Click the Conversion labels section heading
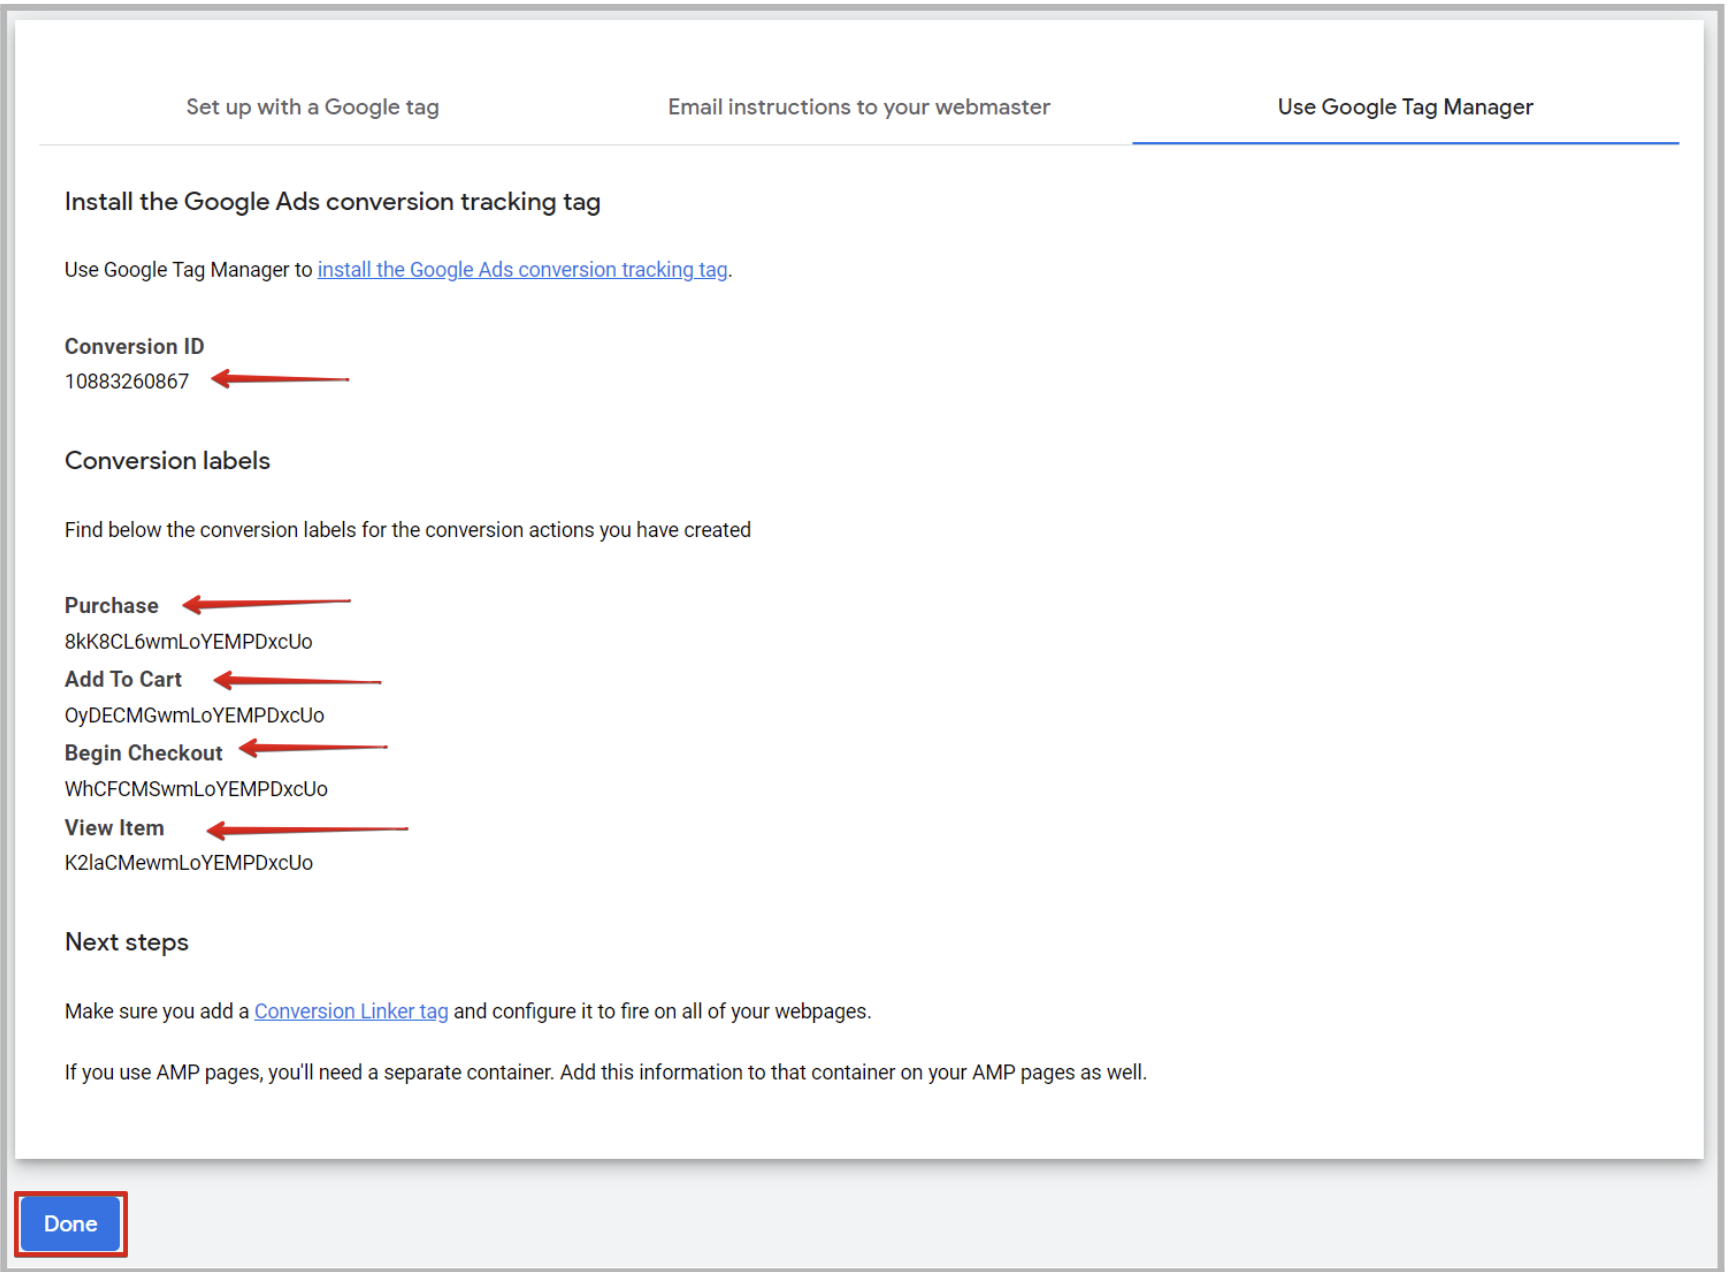 tap(168, 460)
